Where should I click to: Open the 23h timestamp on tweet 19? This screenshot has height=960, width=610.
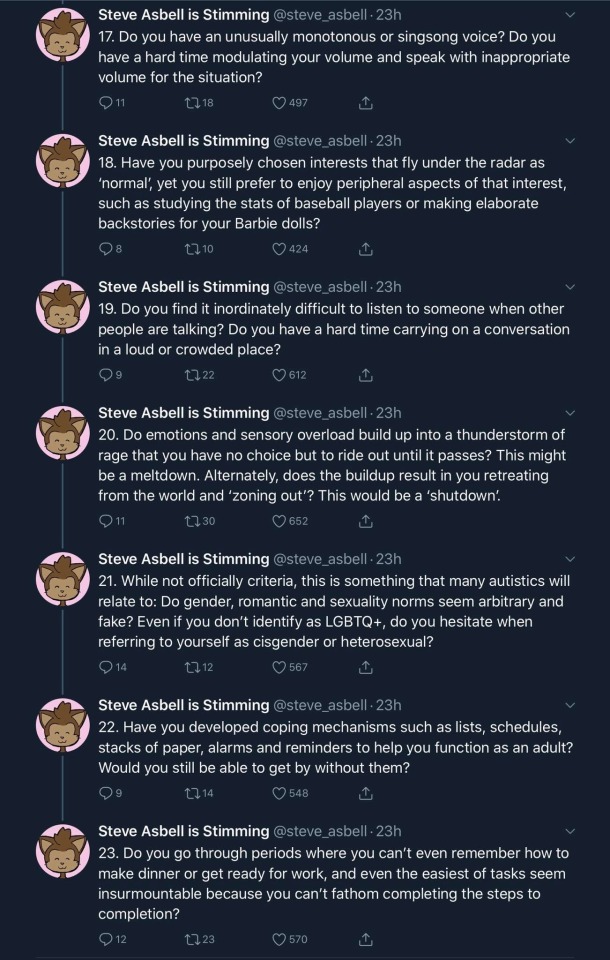pos(388,287)
